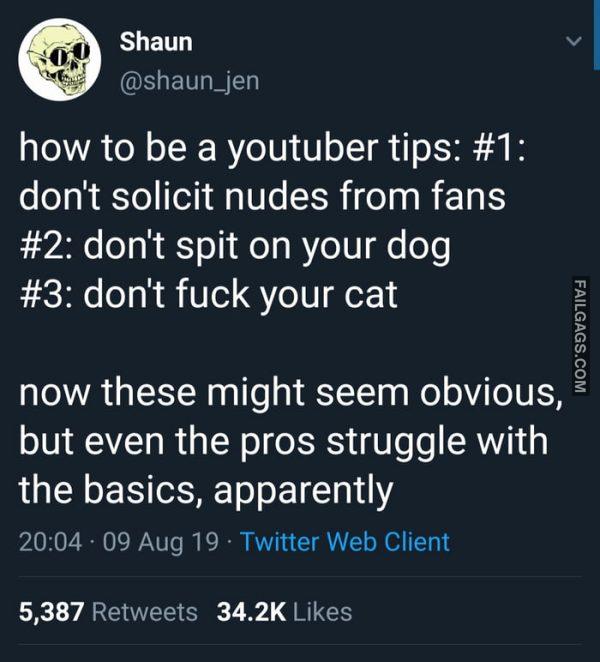This screenshot has height=662, width=600.
Task: Click the 'now these might seem obvious' line
Action: coord(291,393)
